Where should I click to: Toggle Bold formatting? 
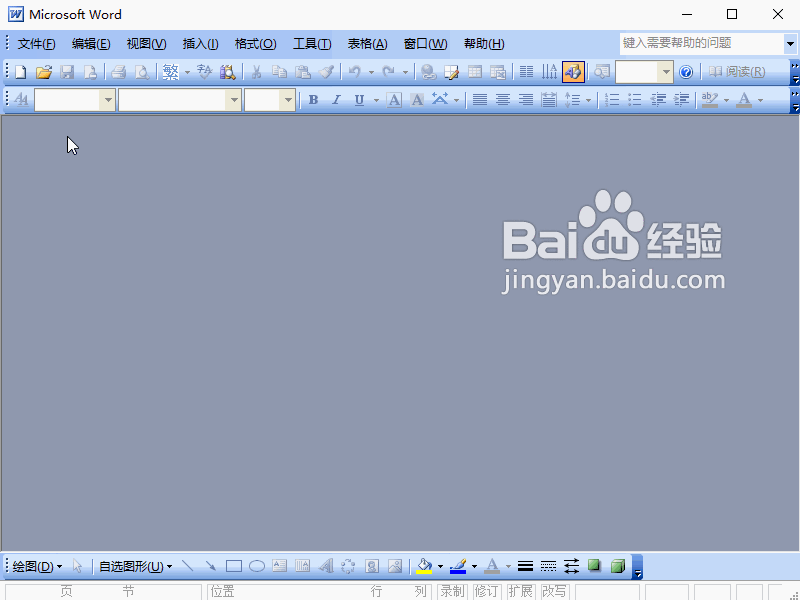[x=313, y=99]
